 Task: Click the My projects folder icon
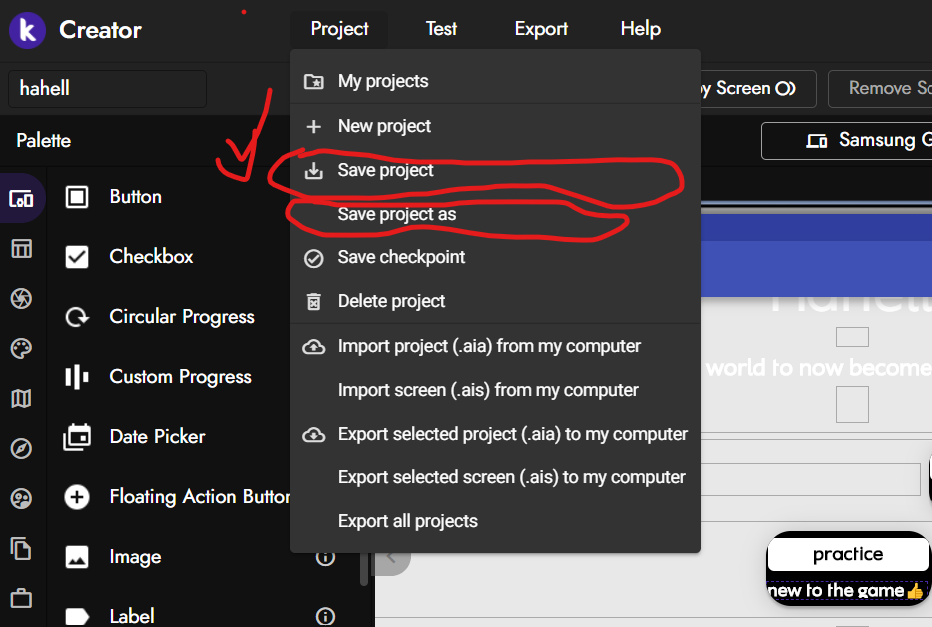coord(314,81)
